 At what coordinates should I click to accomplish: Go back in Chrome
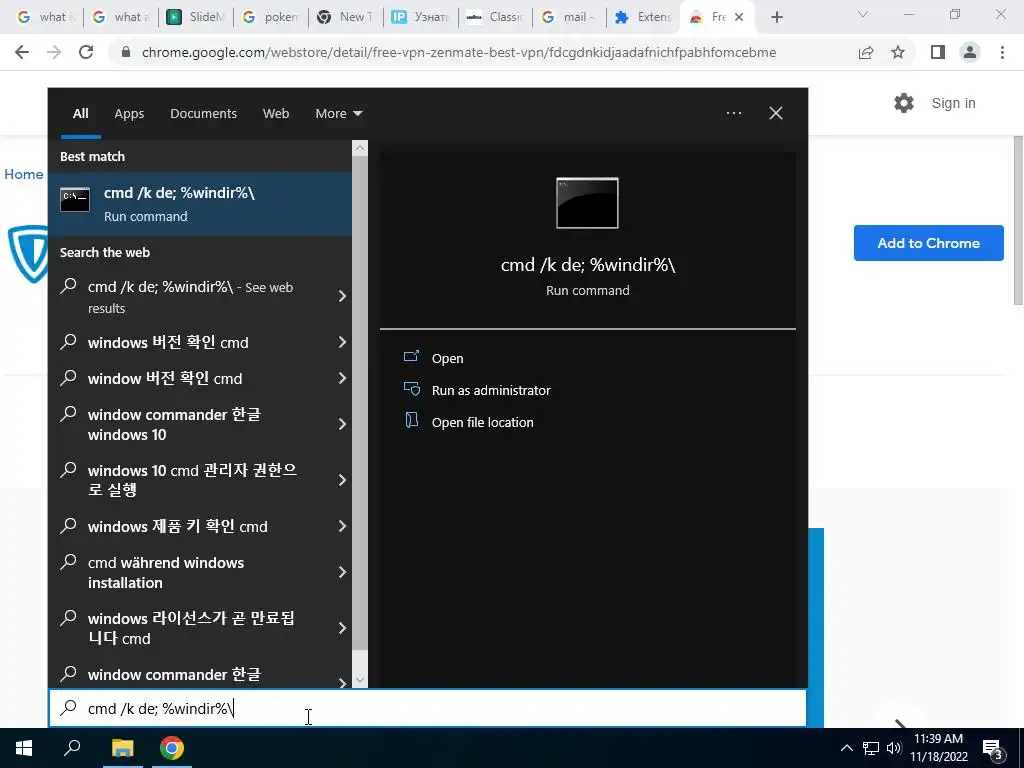coord(22,52)
